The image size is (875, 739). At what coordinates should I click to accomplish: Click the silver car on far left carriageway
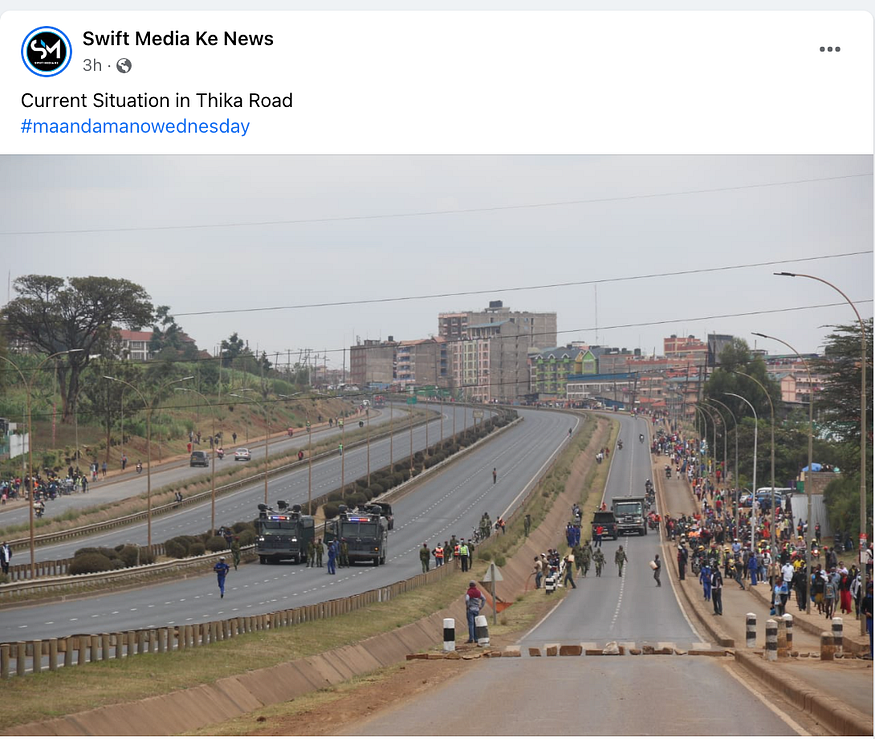pos(243,454)
